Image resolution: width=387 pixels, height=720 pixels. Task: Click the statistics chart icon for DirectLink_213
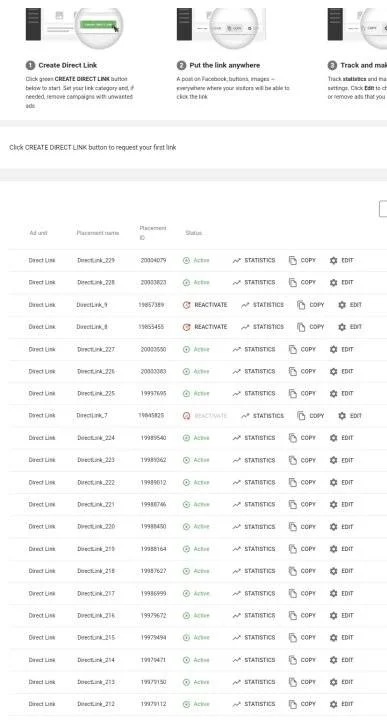pyautogui.click(x=236, y=682)
